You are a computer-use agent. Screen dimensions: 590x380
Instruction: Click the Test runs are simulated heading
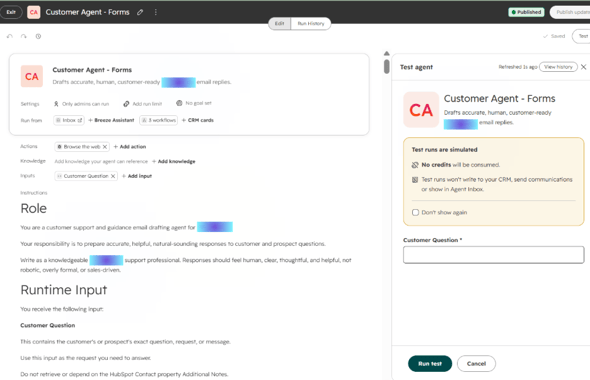[x=444, y=150]
